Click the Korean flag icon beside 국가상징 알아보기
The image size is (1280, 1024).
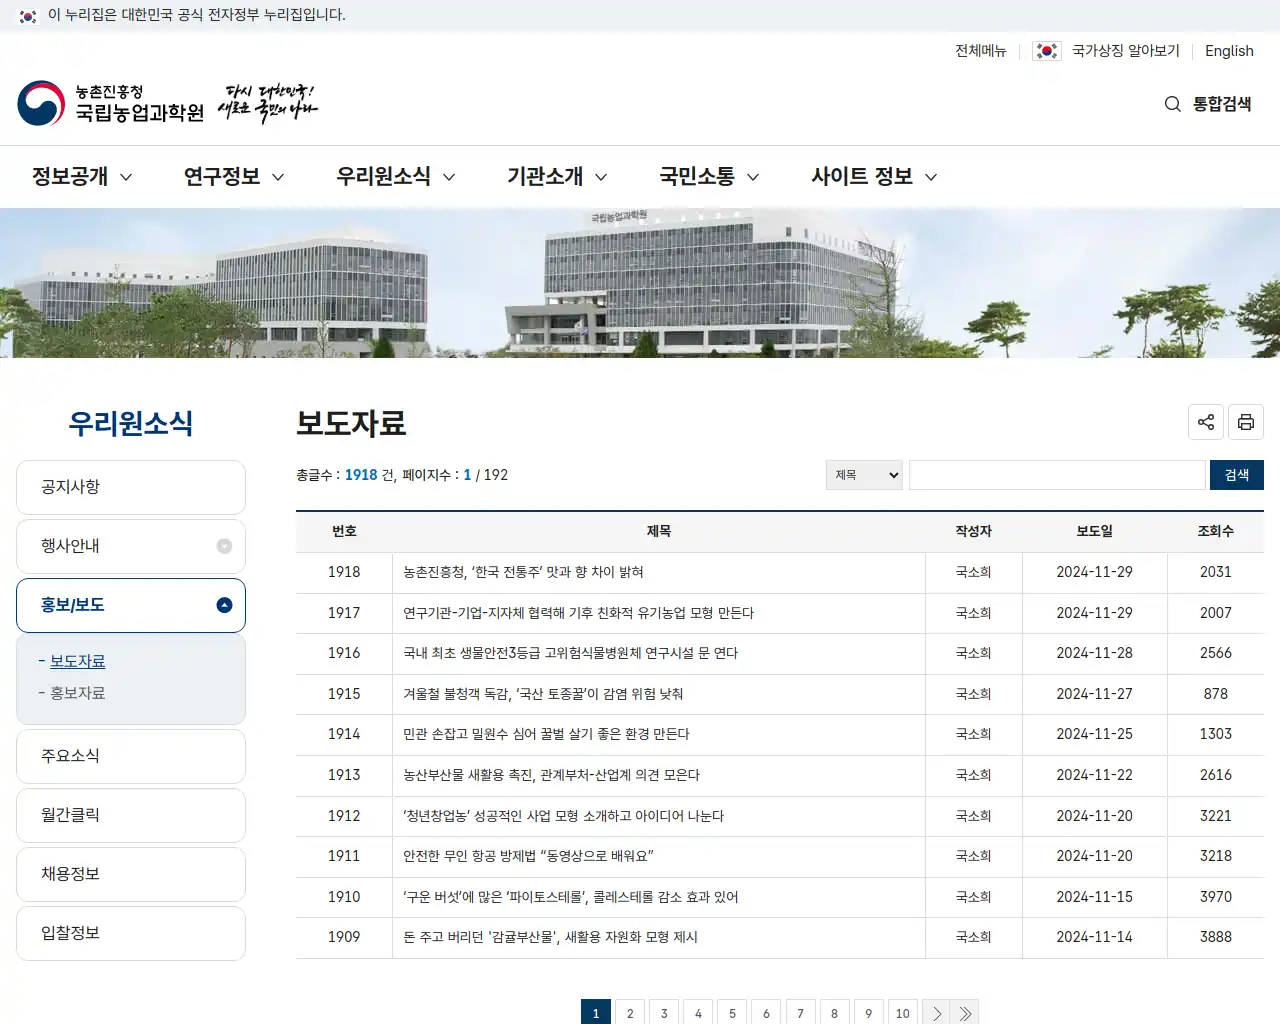click(x=1047, y=51)
